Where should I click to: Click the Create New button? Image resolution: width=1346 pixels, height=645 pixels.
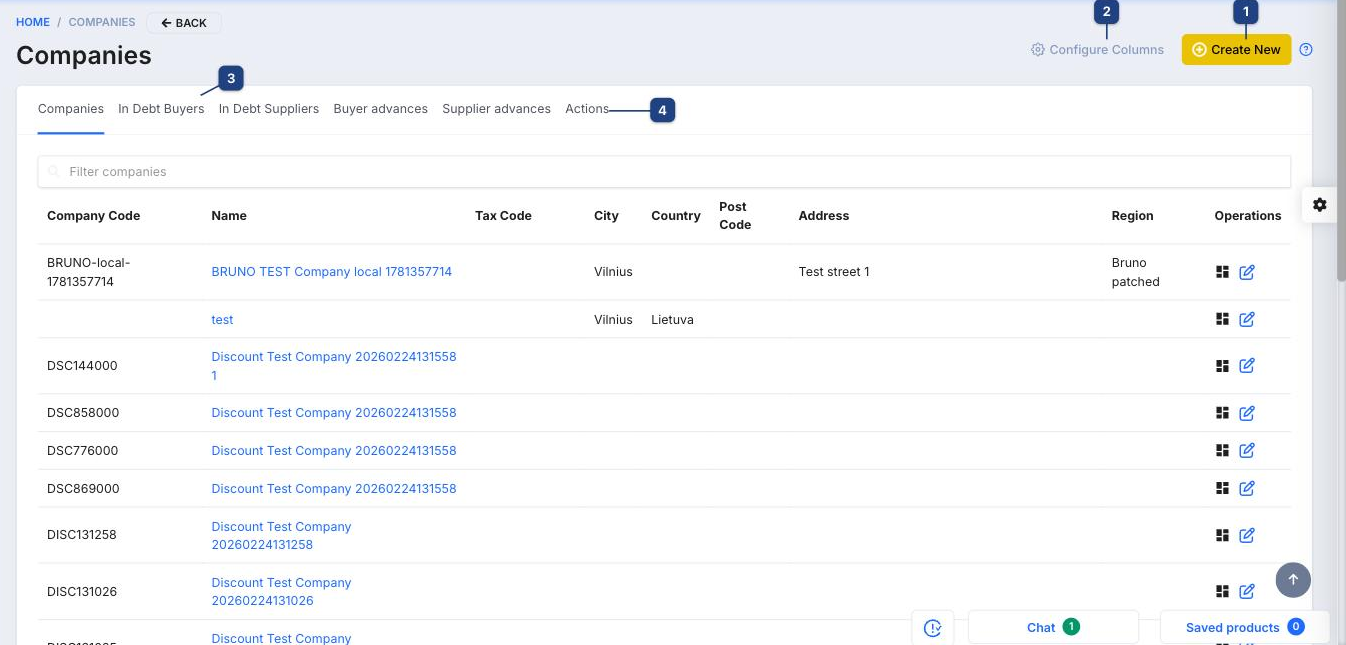pyautogui.click(x=1236, y=50)
